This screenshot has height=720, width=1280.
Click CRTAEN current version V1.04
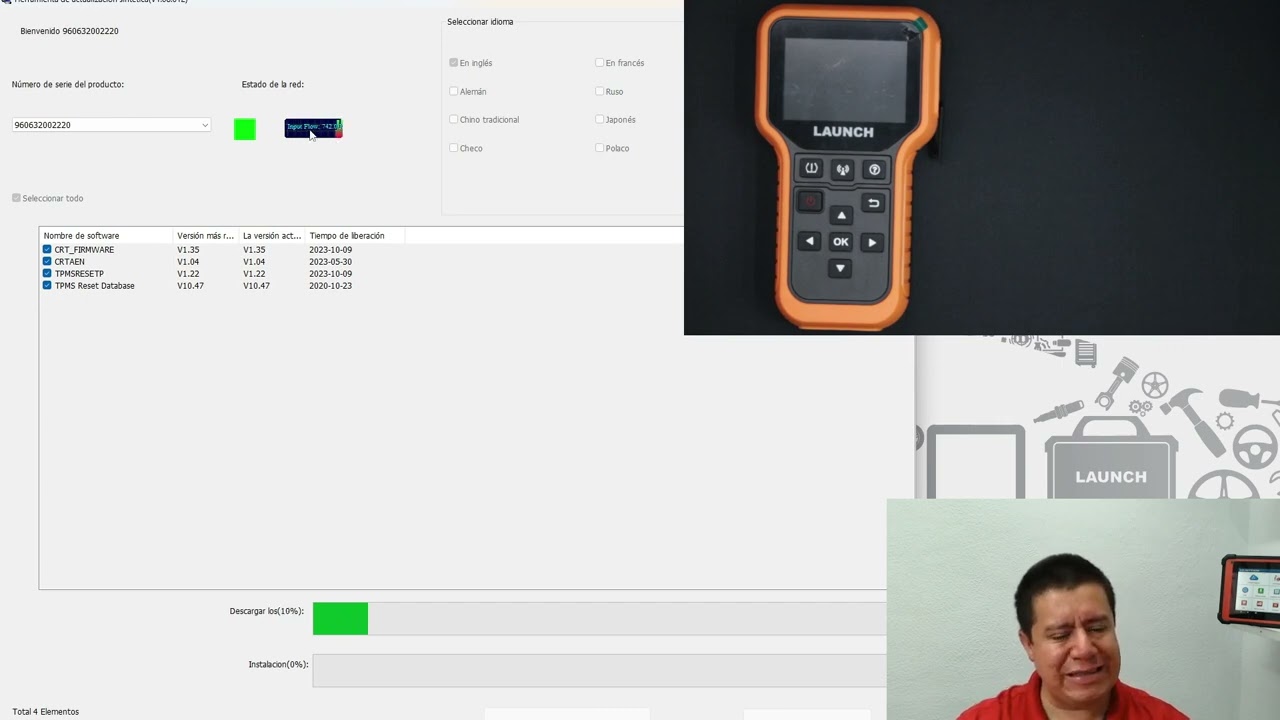[254, 262]
